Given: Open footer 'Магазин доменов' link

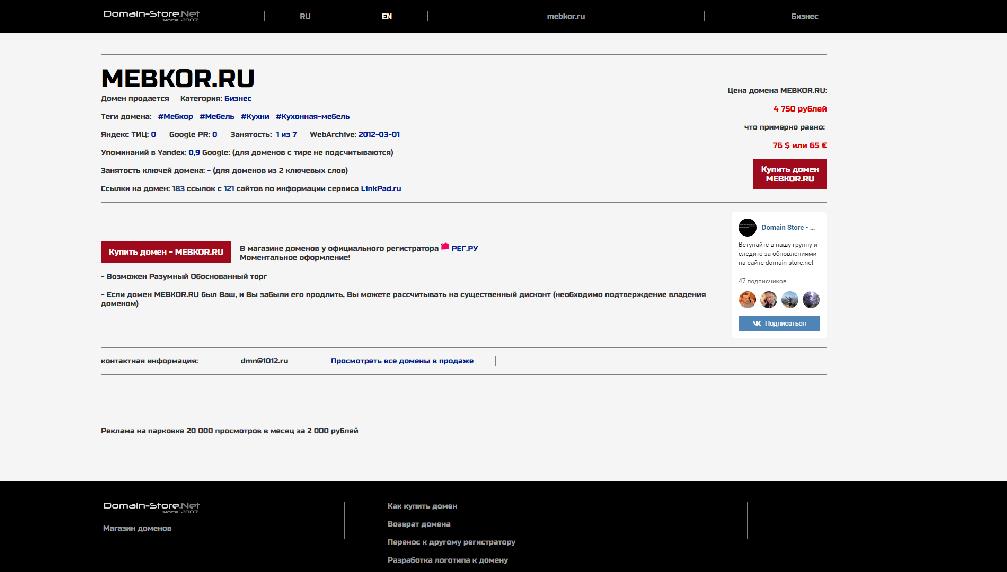Looking at the screenshot, I should click(x=137, y=529).
